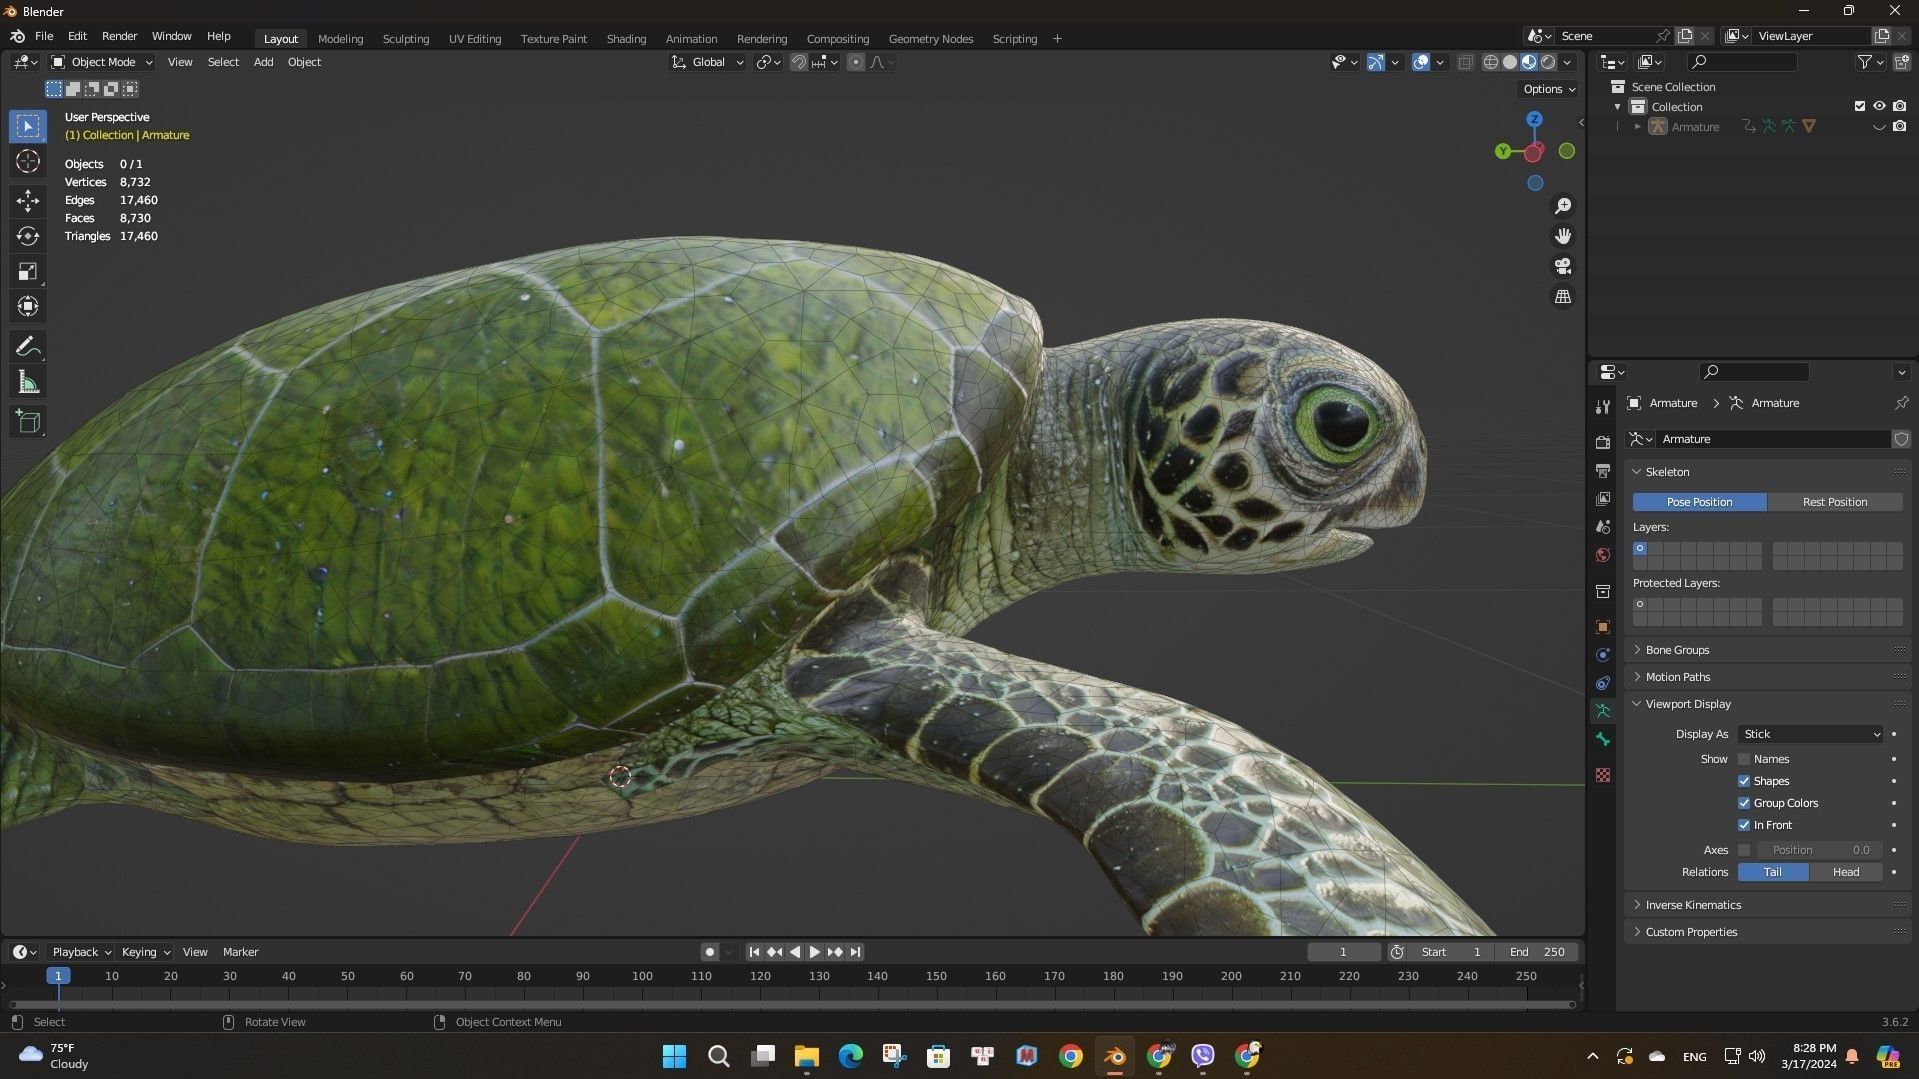The height and width of the screenshot is (1079, 1919).
Task: Select the Select Box tool
Action: (28, 126)
